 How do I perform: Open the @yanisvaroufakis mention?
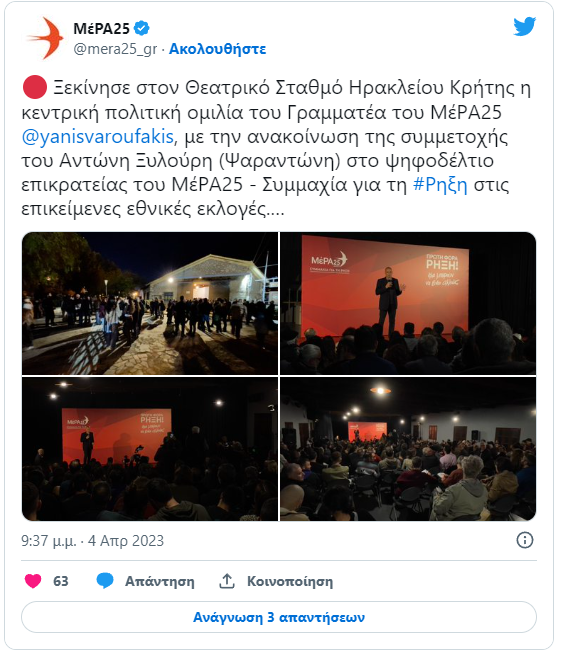[x=98, y=136]
